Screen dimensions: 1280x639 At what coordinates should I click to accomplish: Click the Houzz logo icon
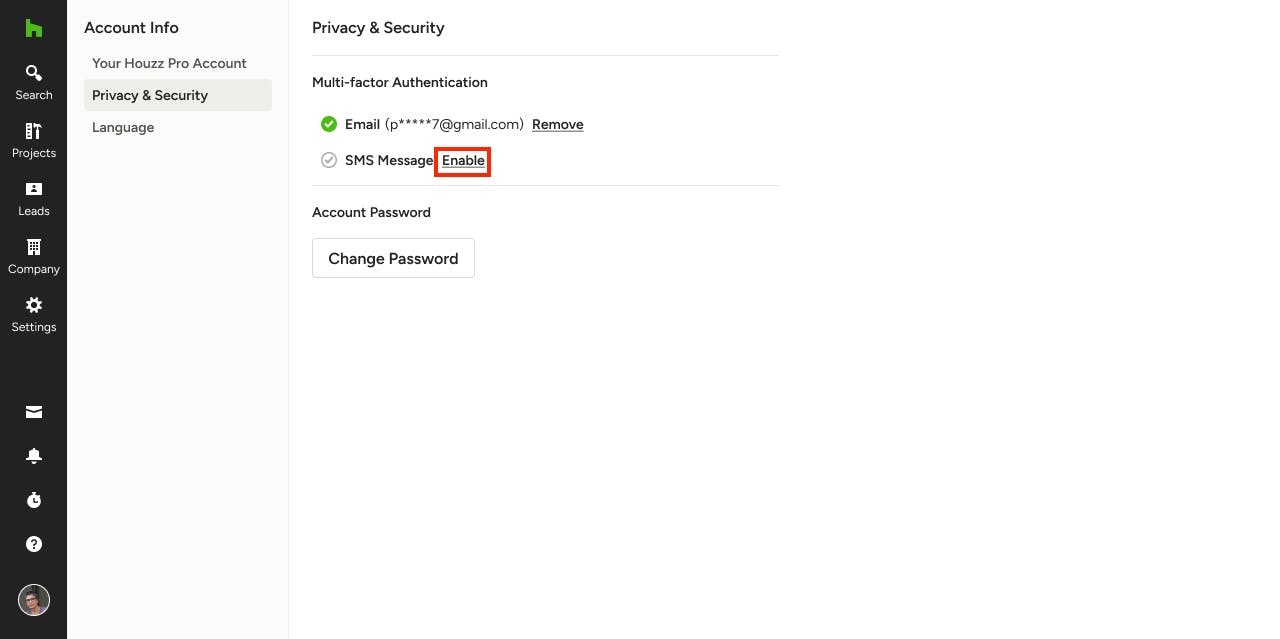pyautogui.click(x=33, y=28)
